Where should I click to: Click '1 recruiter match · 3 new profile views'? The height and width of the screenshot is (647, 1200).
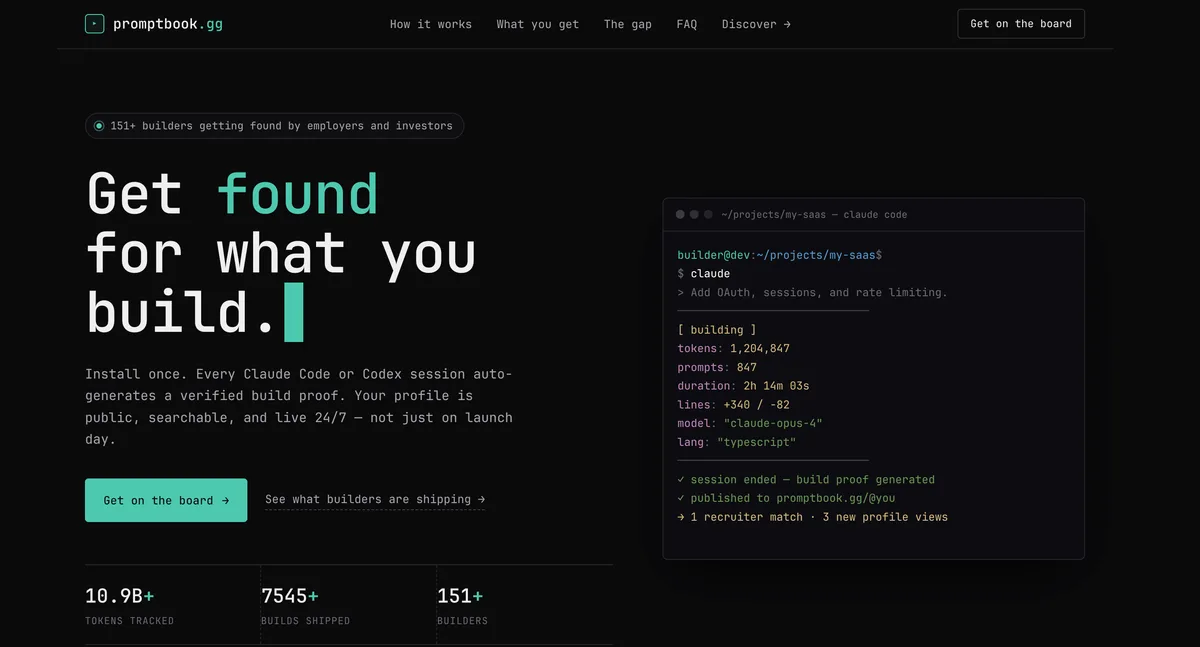coord(812,517)
